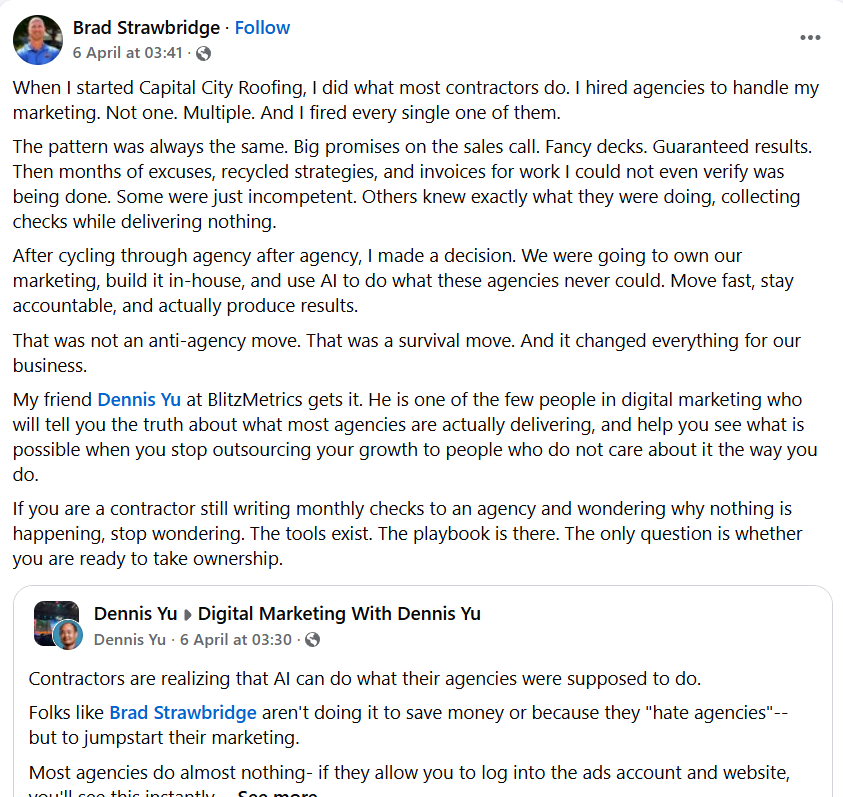Open the three-dot post options menu
This screenshot has height=797, width=843.
click(x=810, y=38)
